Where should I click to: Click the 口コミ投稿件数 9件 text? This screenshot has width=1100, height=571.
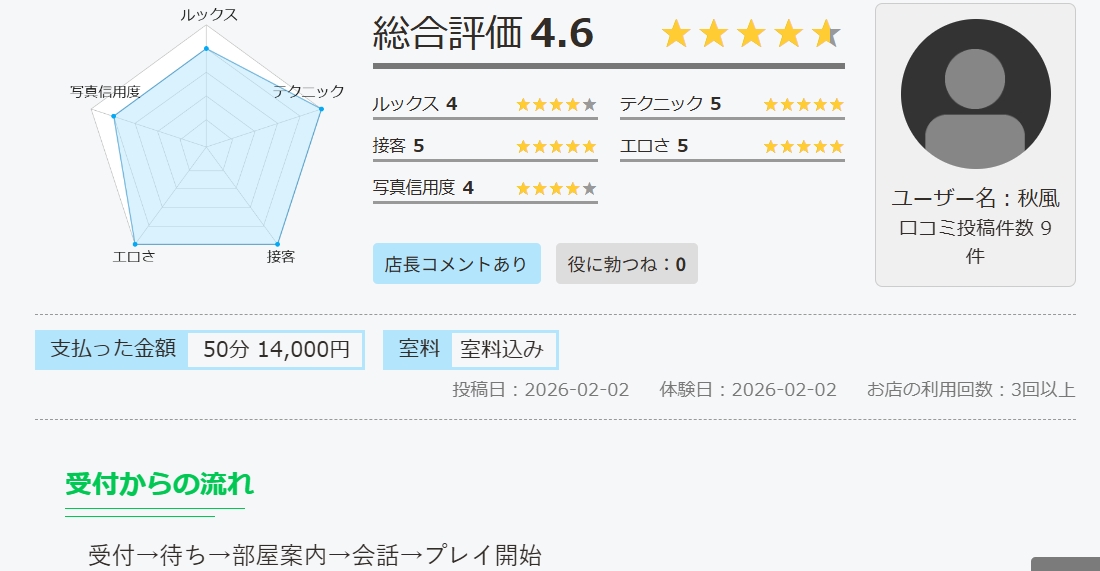point(975,241)
